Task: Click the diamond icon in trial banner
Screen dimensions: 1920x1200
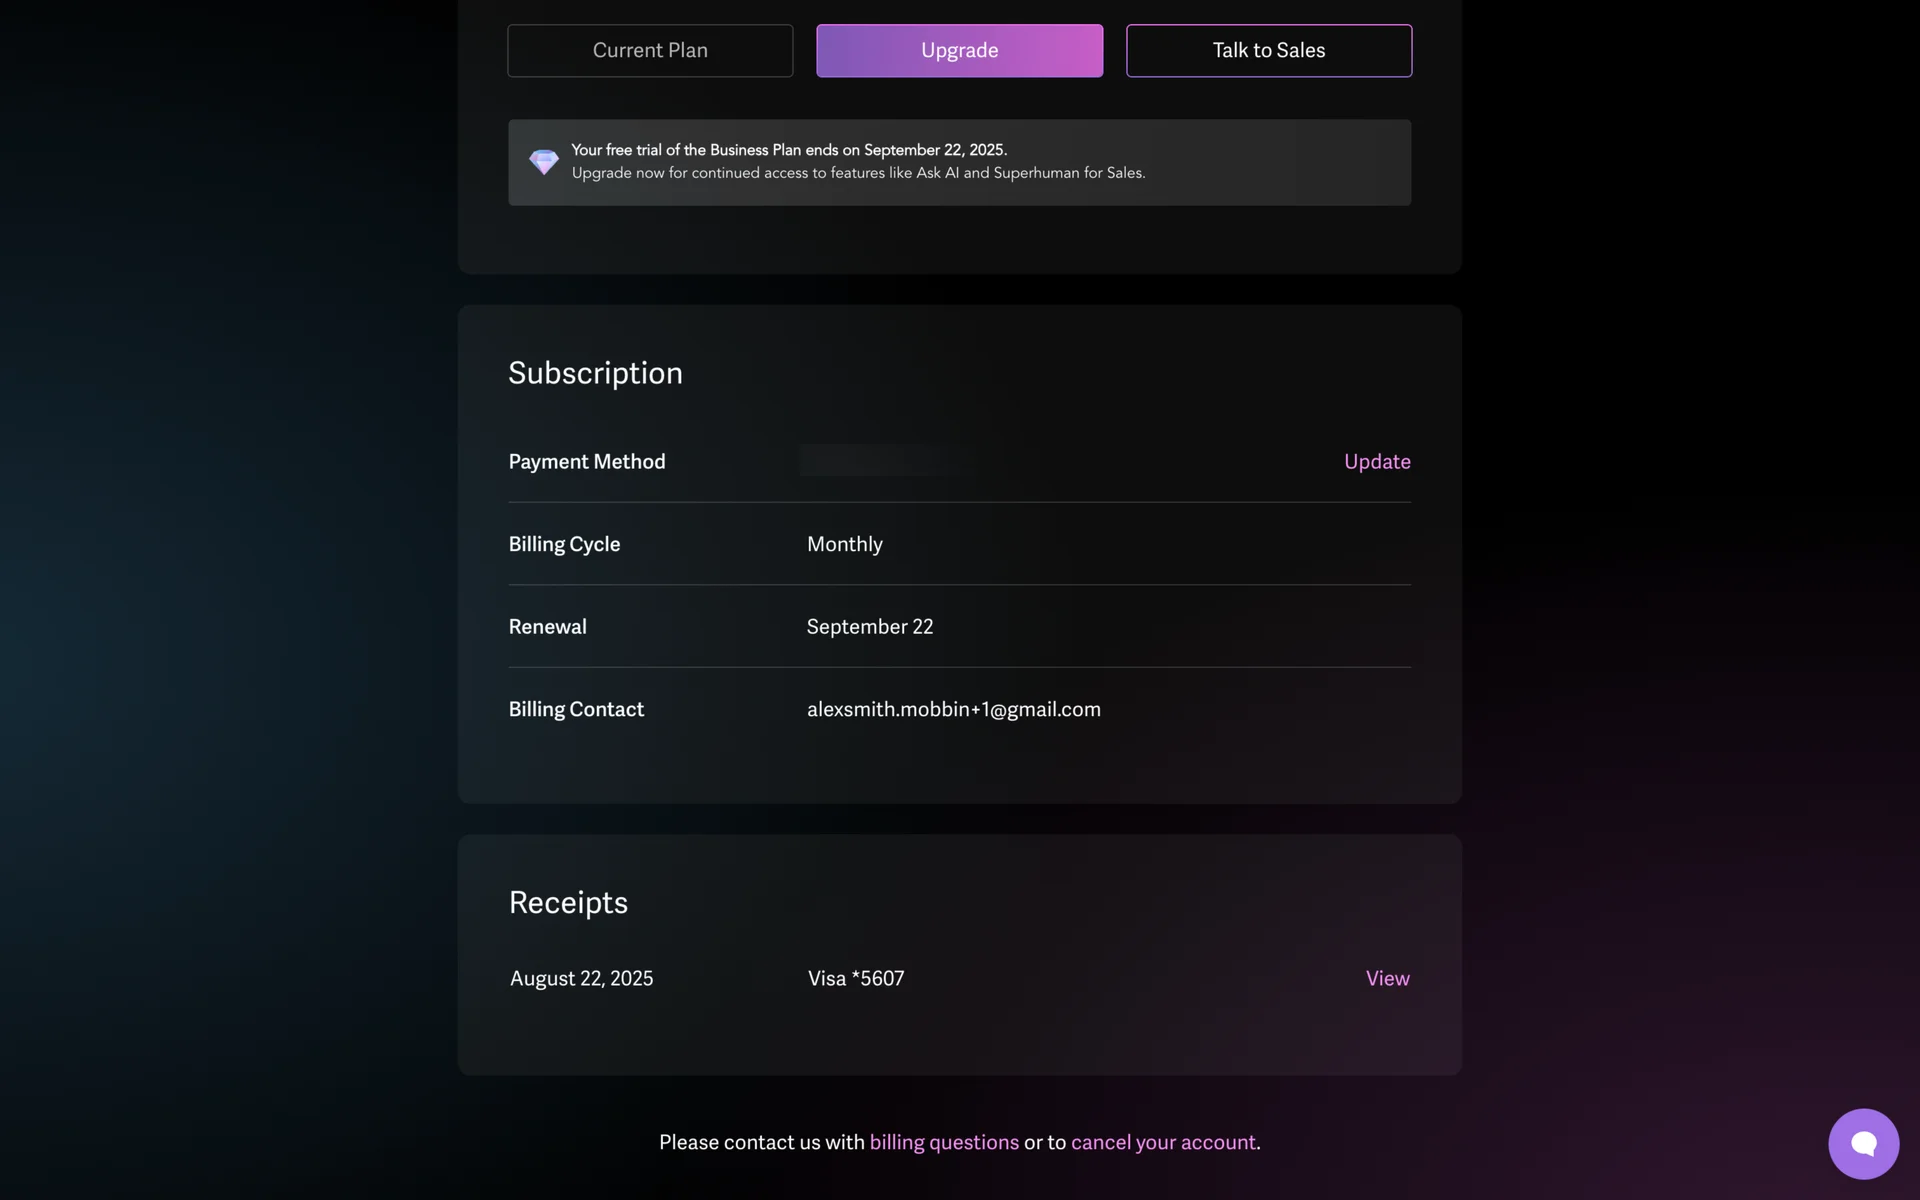Action: pyautogui.click(x=544, y=162)
